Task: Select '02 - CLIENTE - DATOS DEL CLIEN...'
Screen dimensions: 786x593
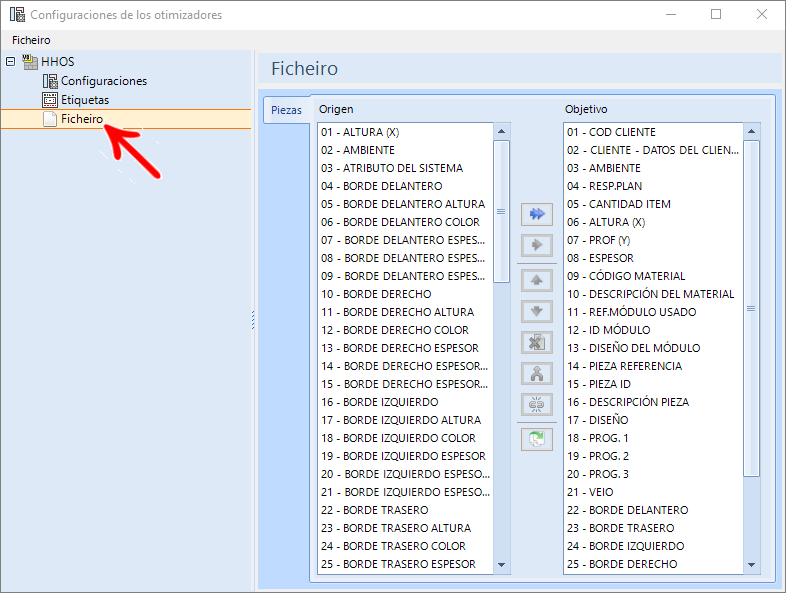Action: [x=653, y=150]
